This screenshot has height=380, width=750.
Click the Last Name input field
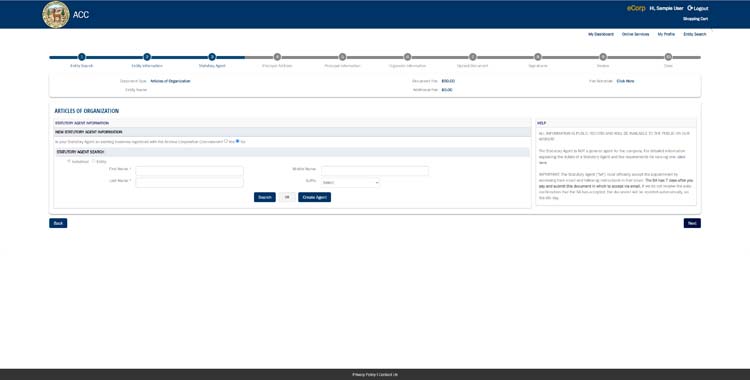pos(189,182)
